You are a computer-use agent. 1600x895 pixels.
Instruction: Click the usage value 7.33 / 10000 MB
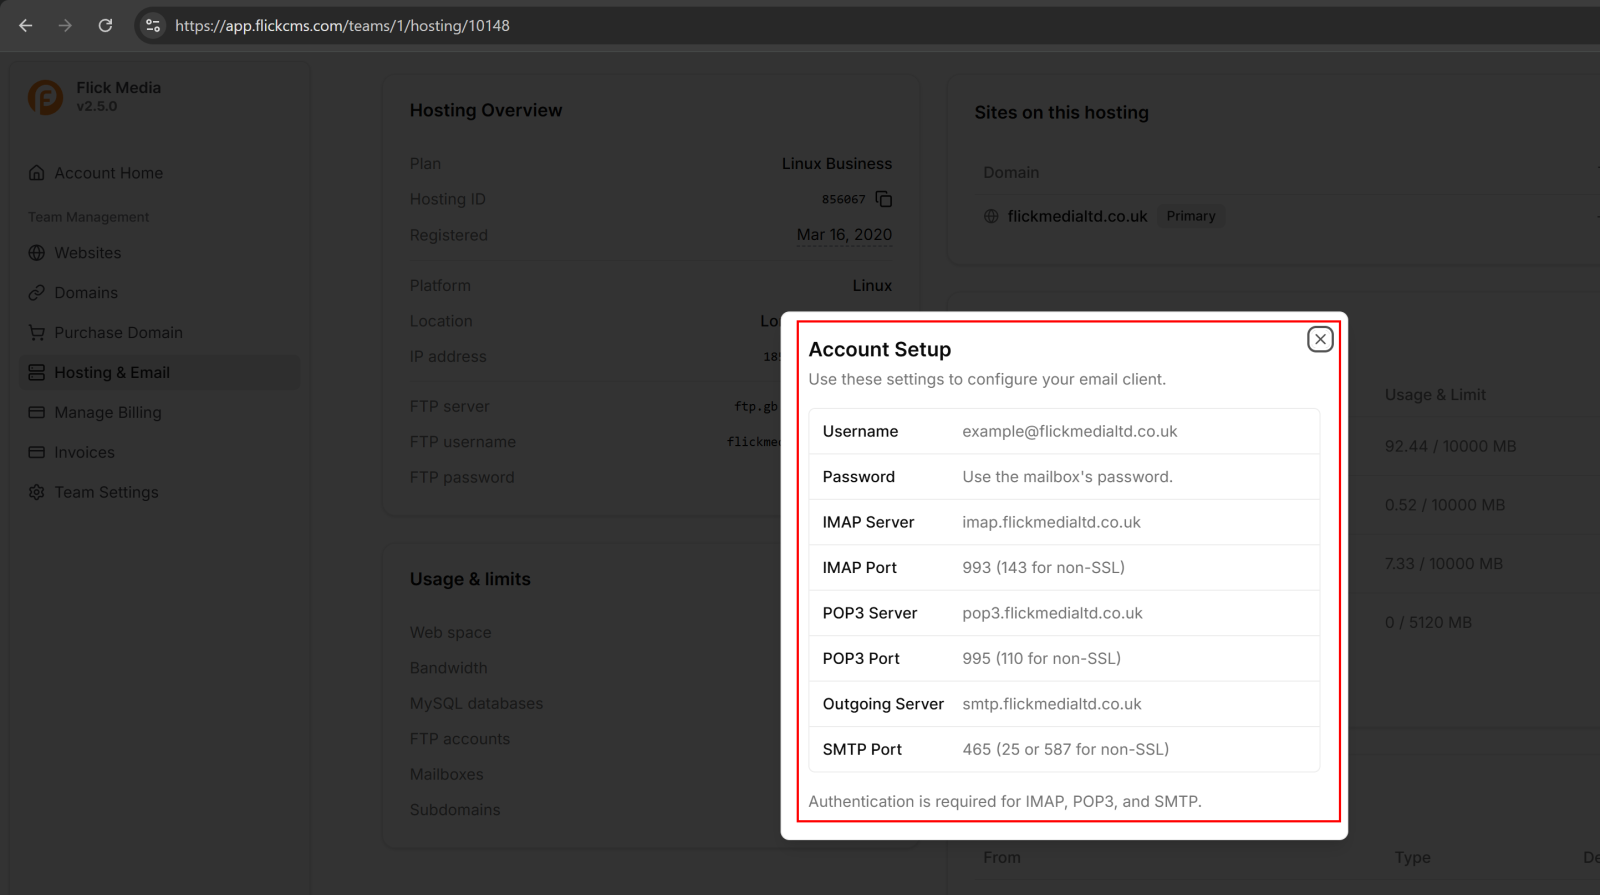point(1443,564)
